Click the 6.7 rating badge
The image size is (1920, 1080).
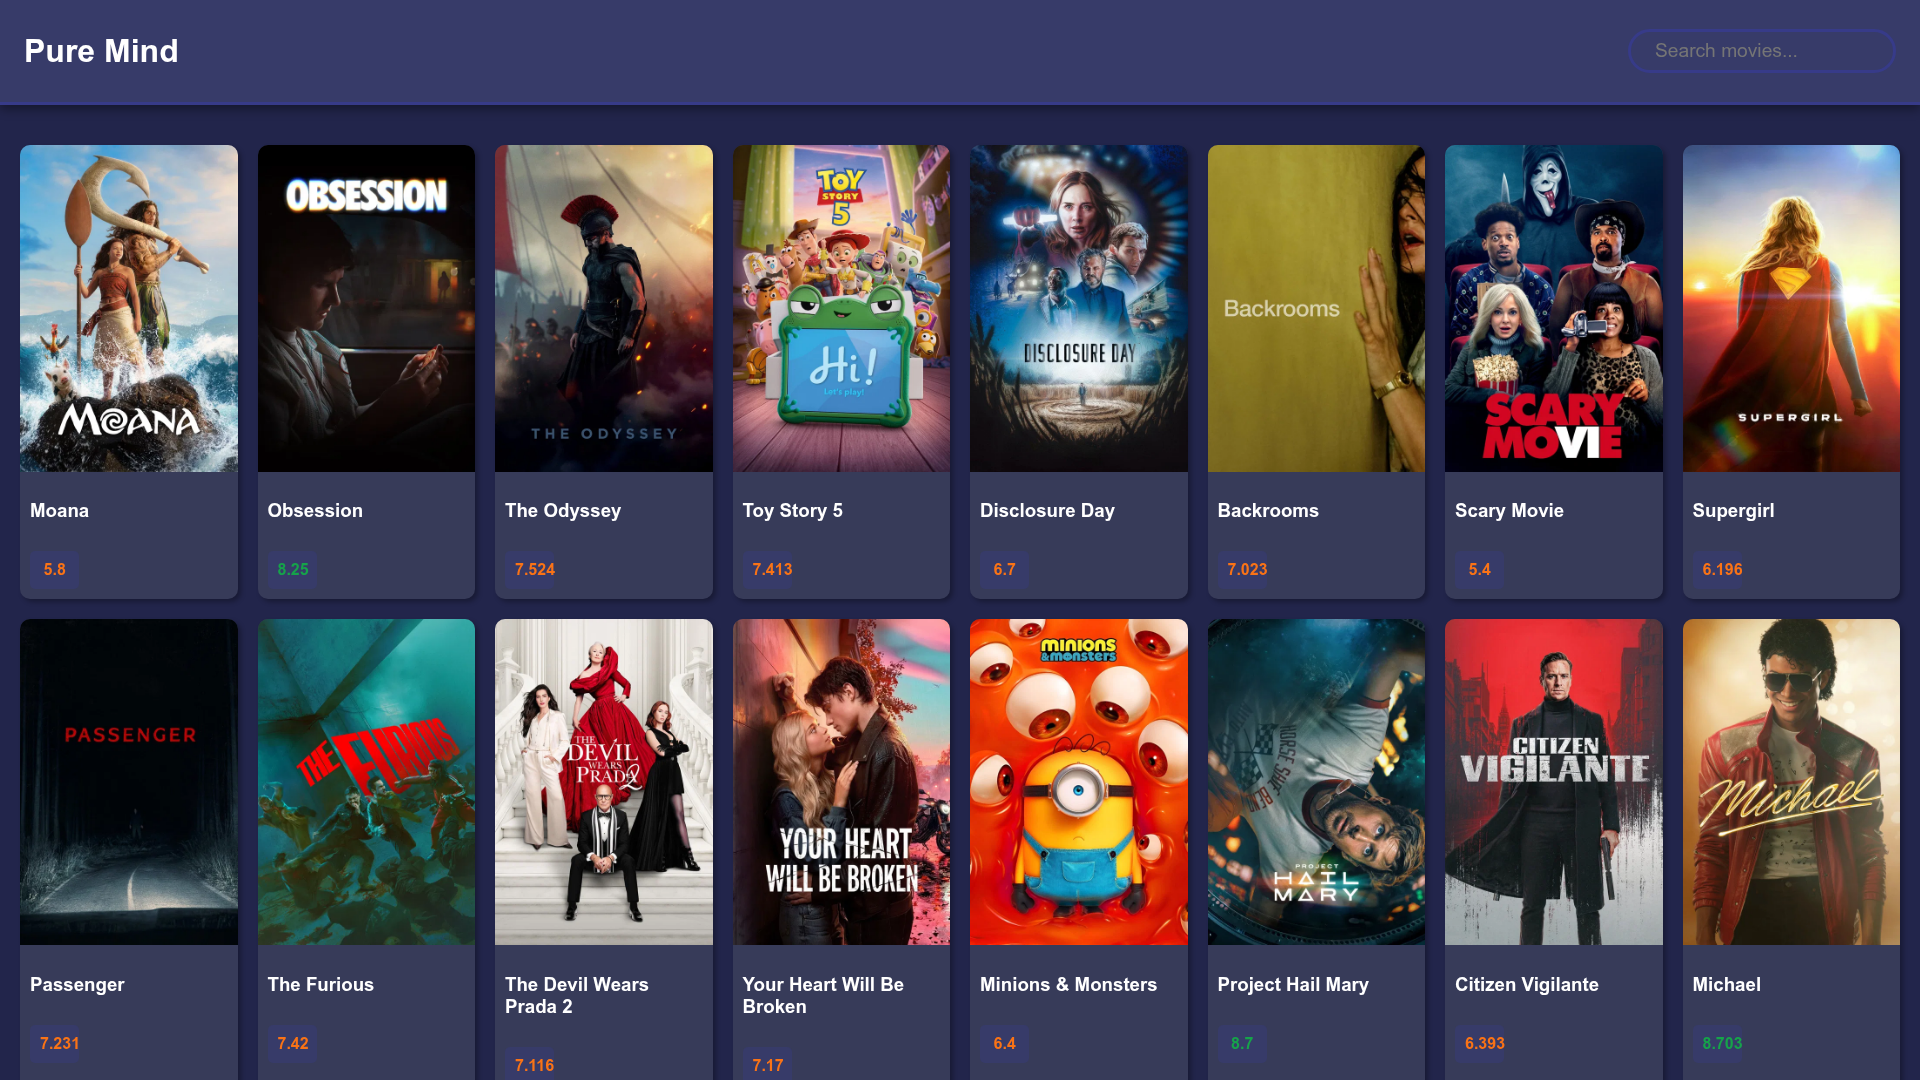pyautogui.click(x=1004, y=569)
